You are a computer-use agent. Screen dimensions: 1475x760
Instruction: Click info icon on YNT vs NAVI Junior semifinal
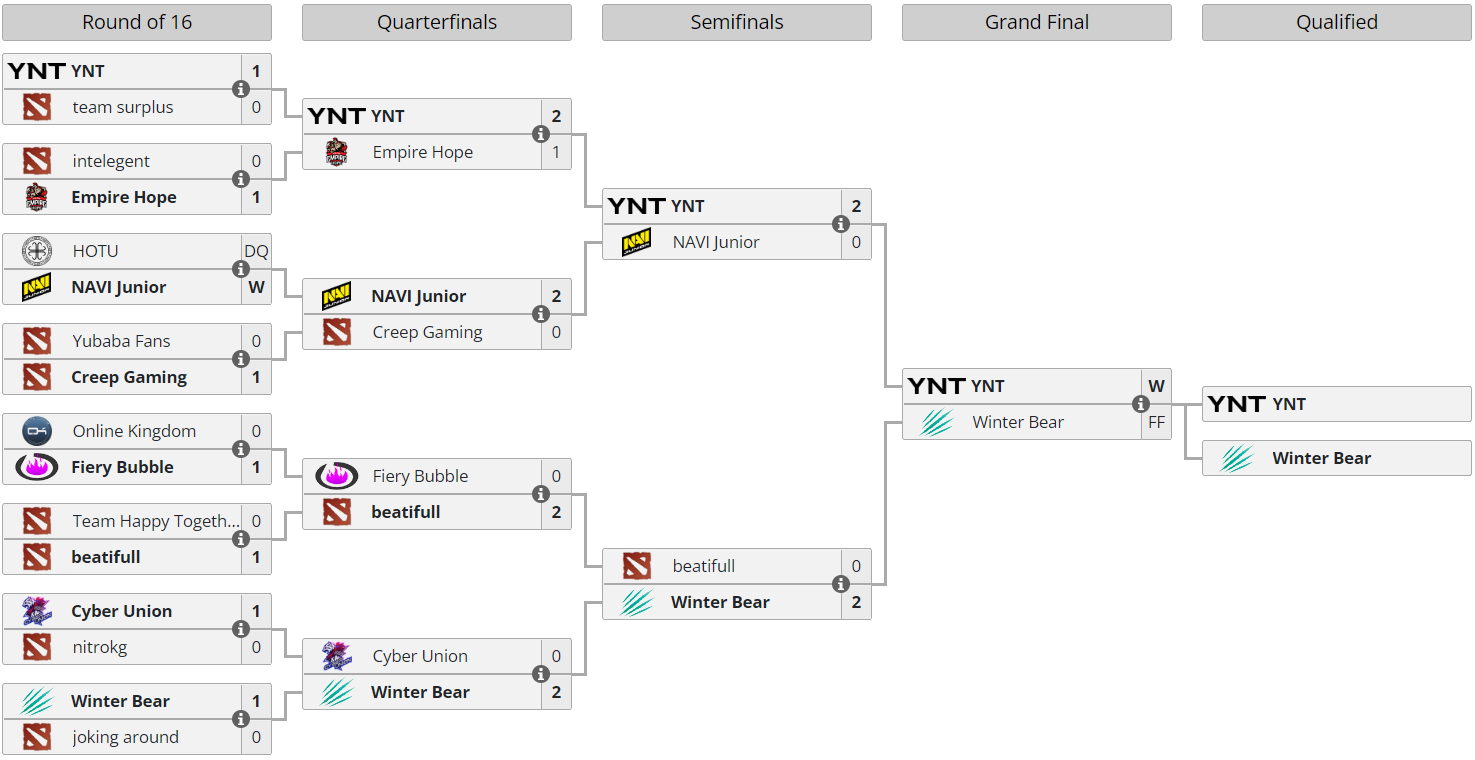click(841, 224)
